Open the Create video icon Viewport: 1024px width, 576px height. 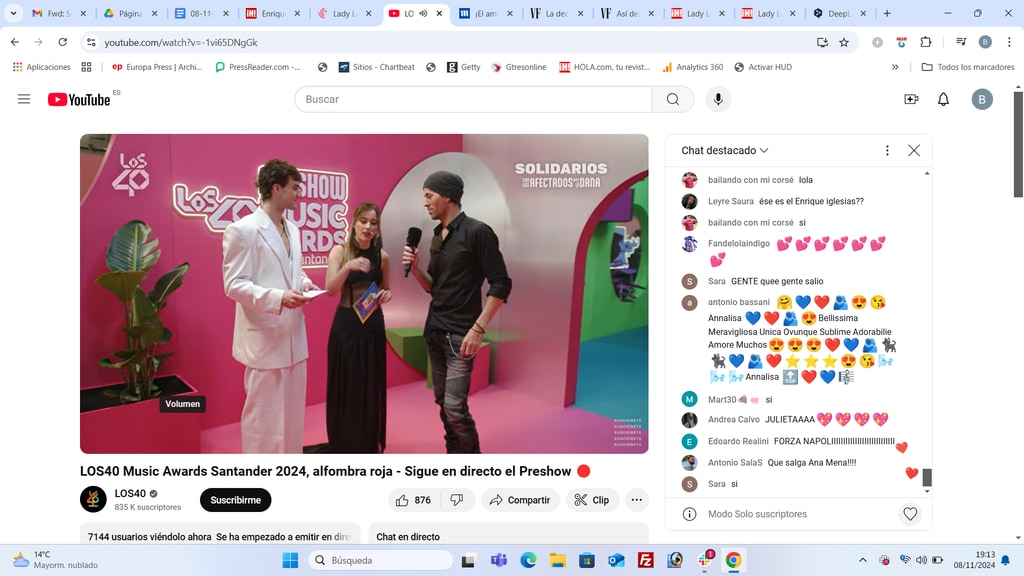coord(911,99)
